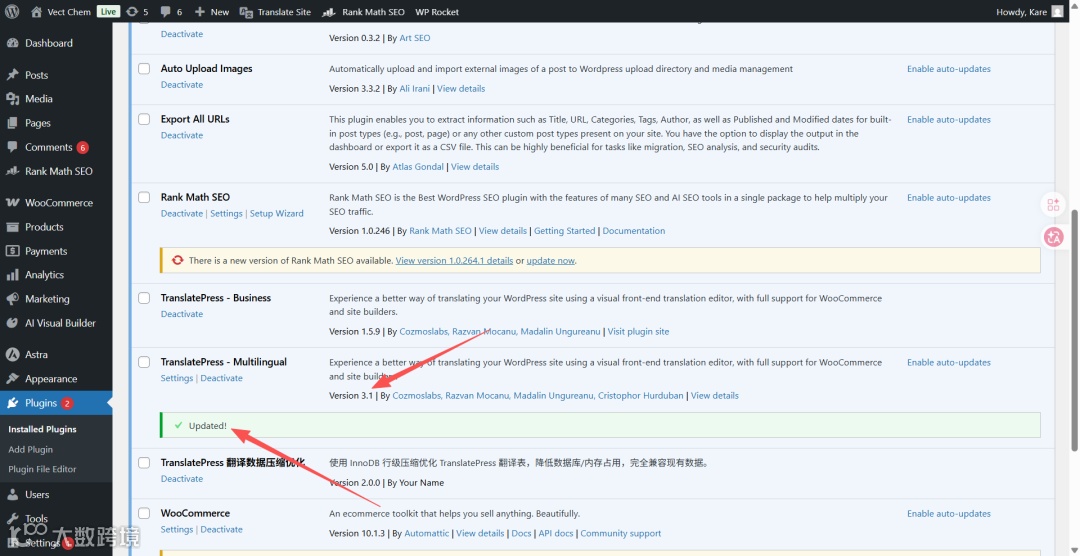This screenshot has height=556, width=1080.
Task: Open TranslatePress - Multilingual Settings link
Action: tap(176, 378)
